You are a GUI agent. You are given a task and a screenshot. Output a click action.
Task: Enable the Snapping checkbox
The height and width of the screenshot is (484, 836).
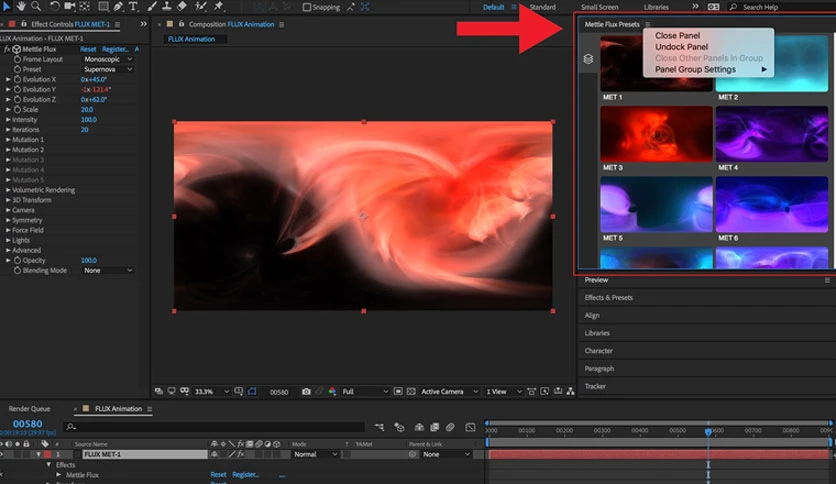click(x=307, y=7)
